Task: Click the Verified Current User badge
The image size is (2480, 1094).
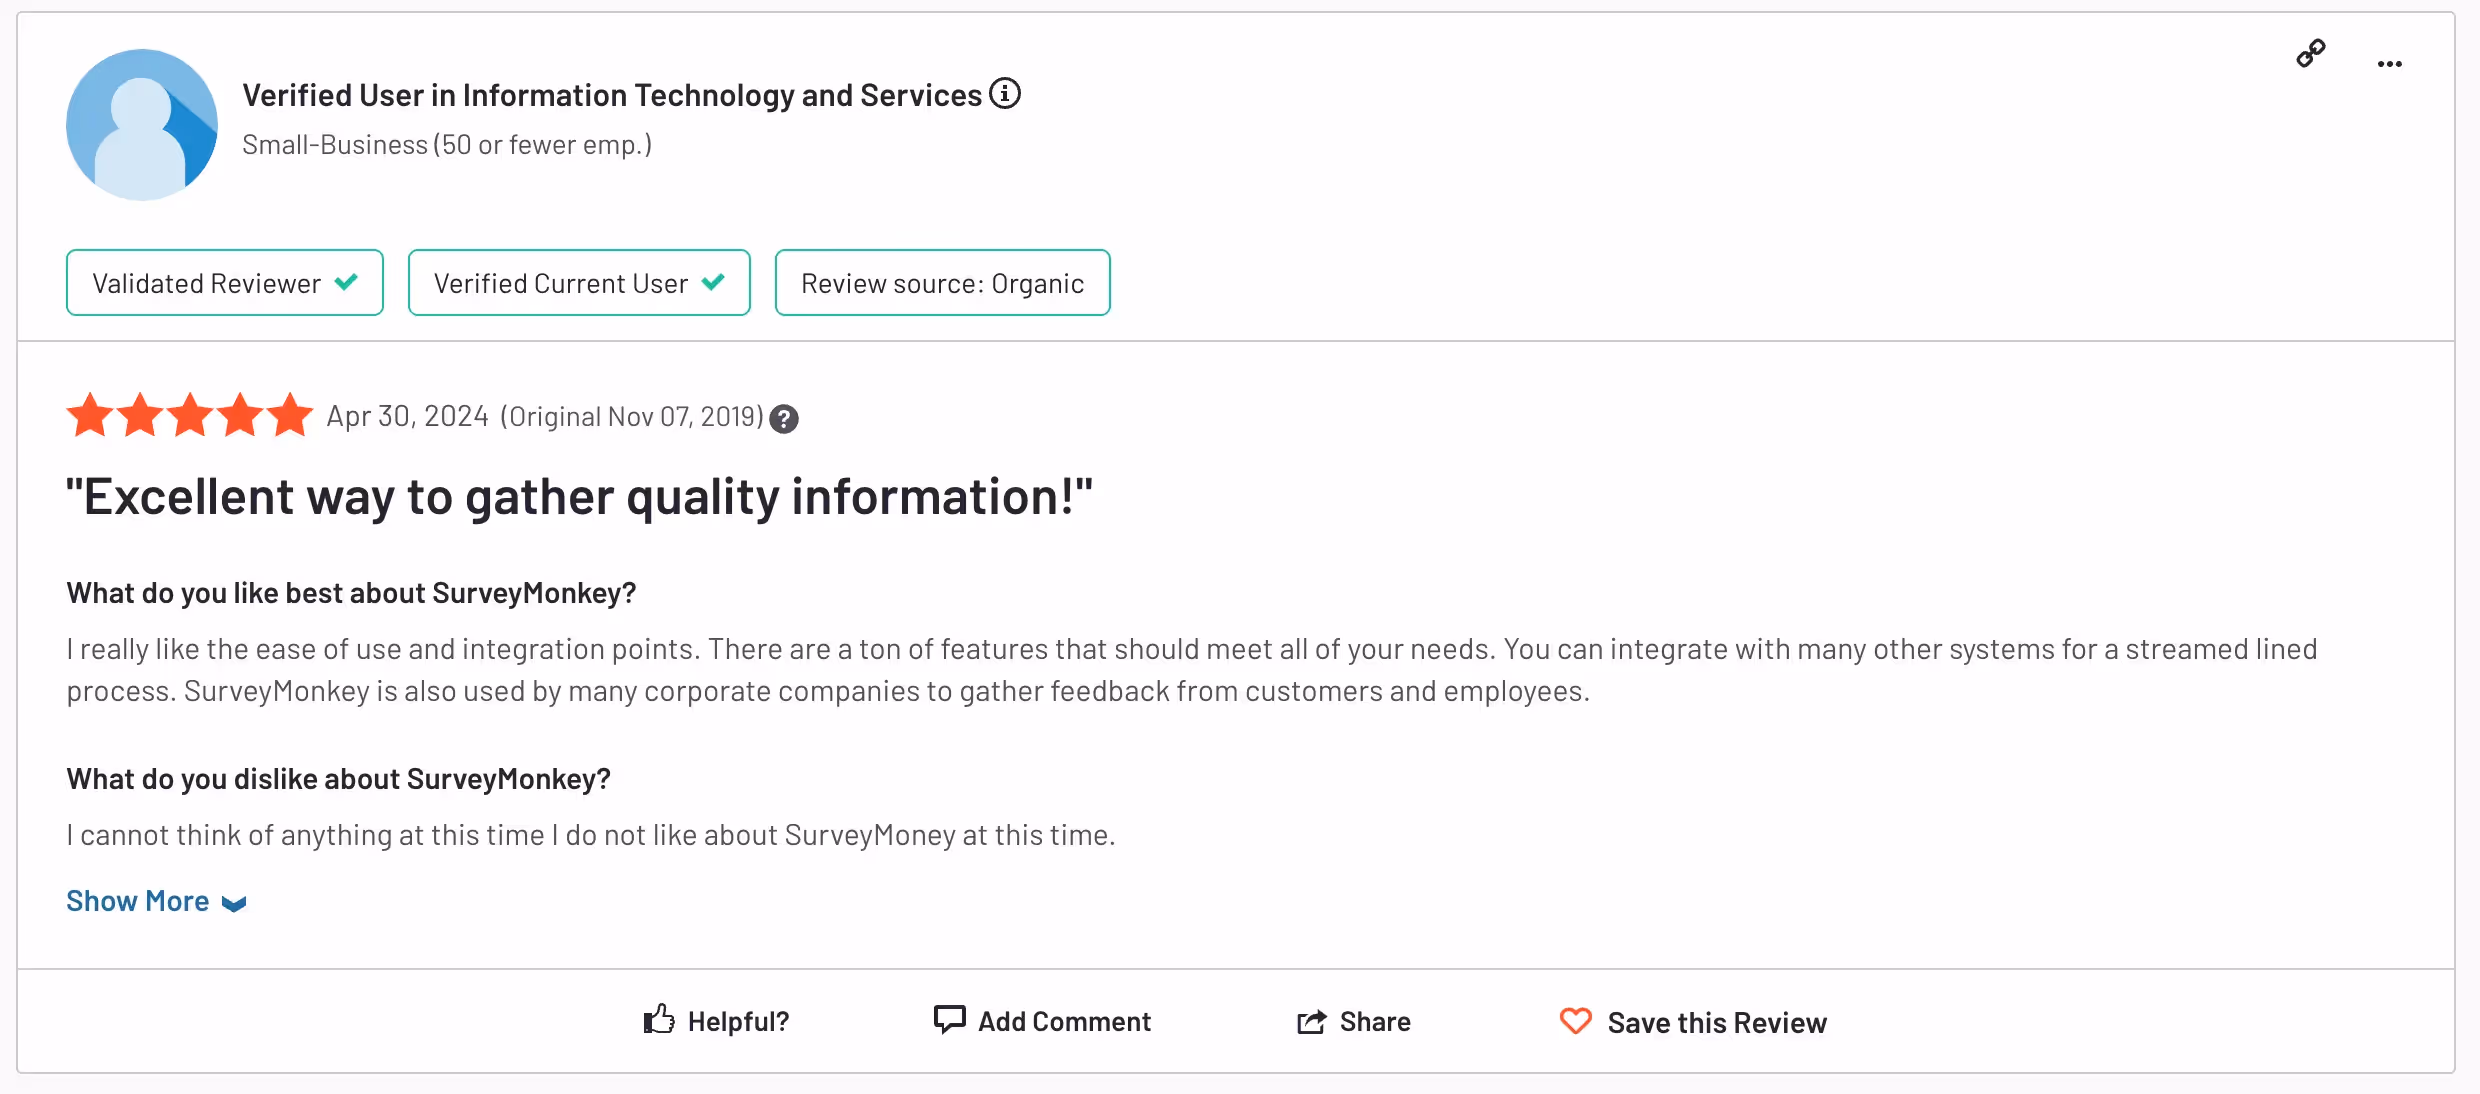Action: 579,283
